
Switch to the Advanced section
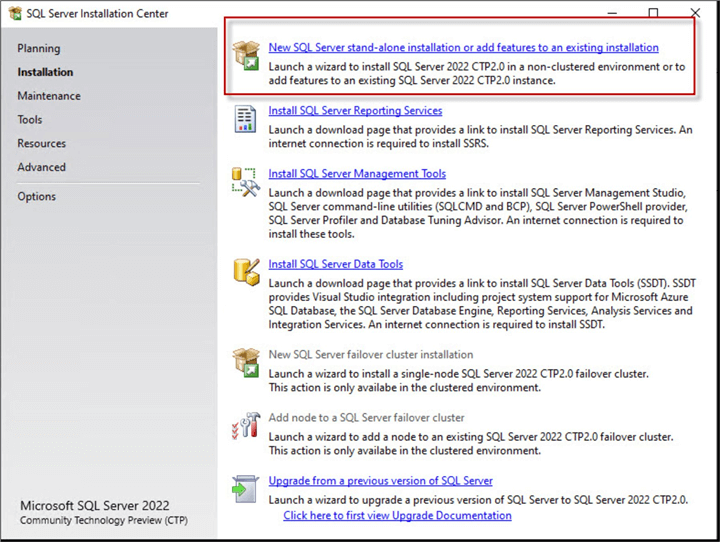[x=41, y=167]
